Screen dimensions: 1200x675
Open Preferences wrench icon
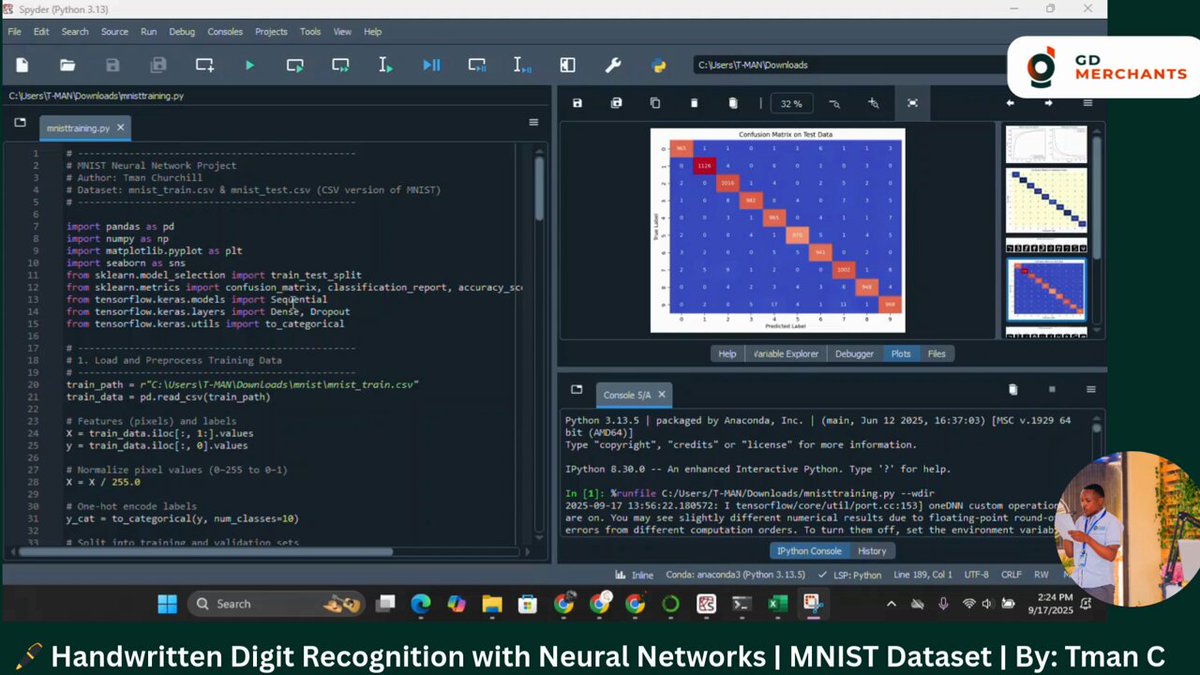coord(613,65)
